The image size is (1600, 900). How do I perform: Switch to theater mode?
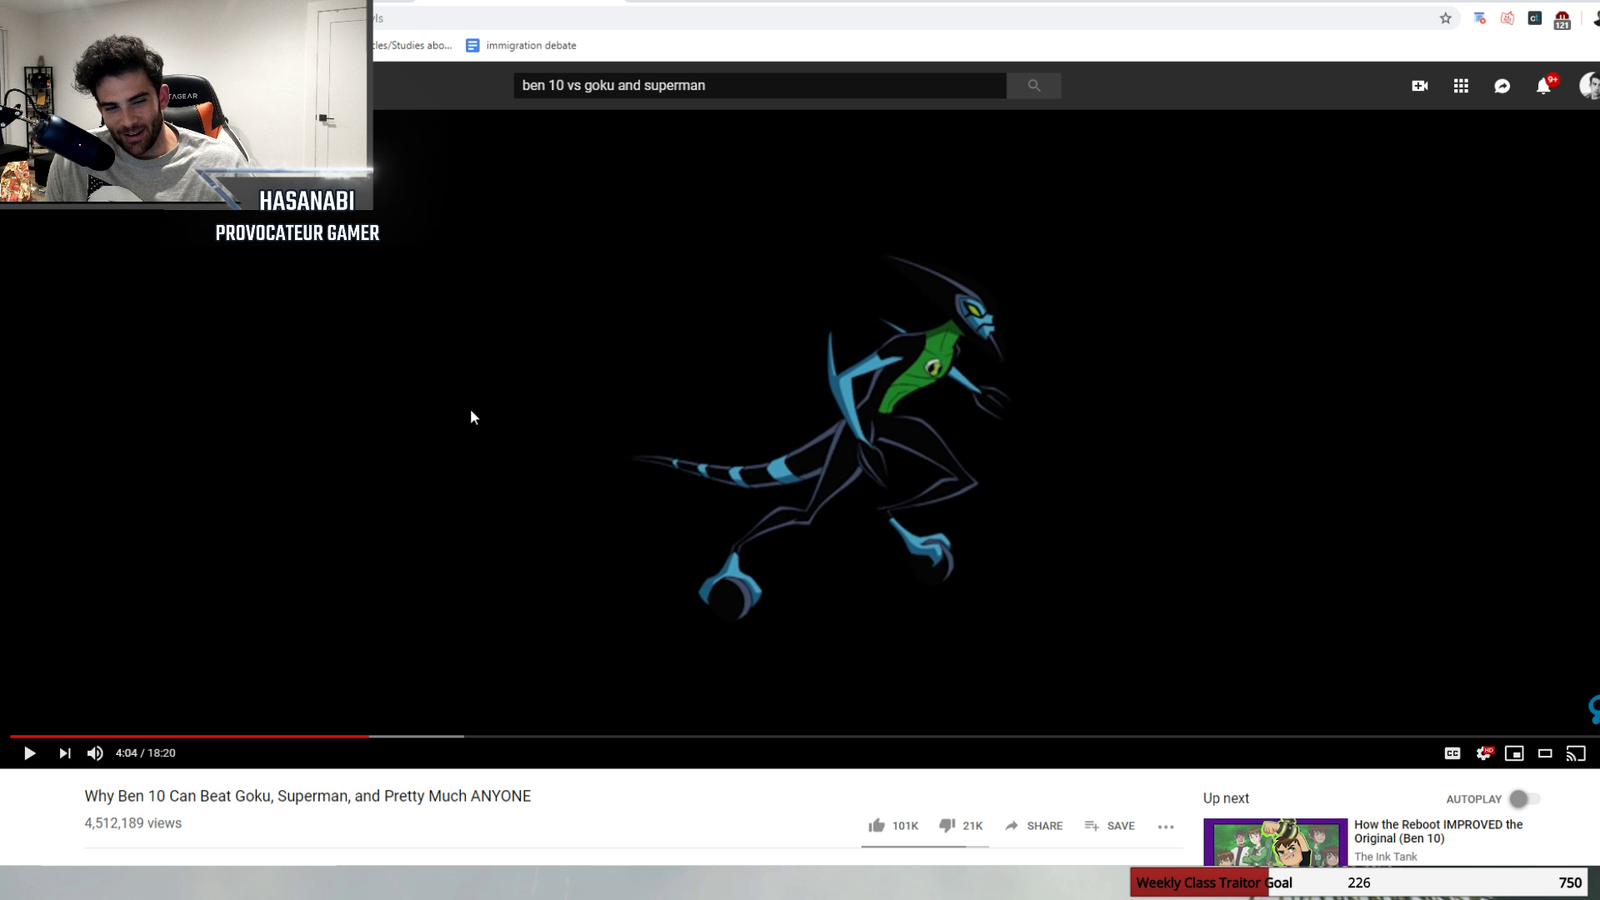tap(1545, 753)
